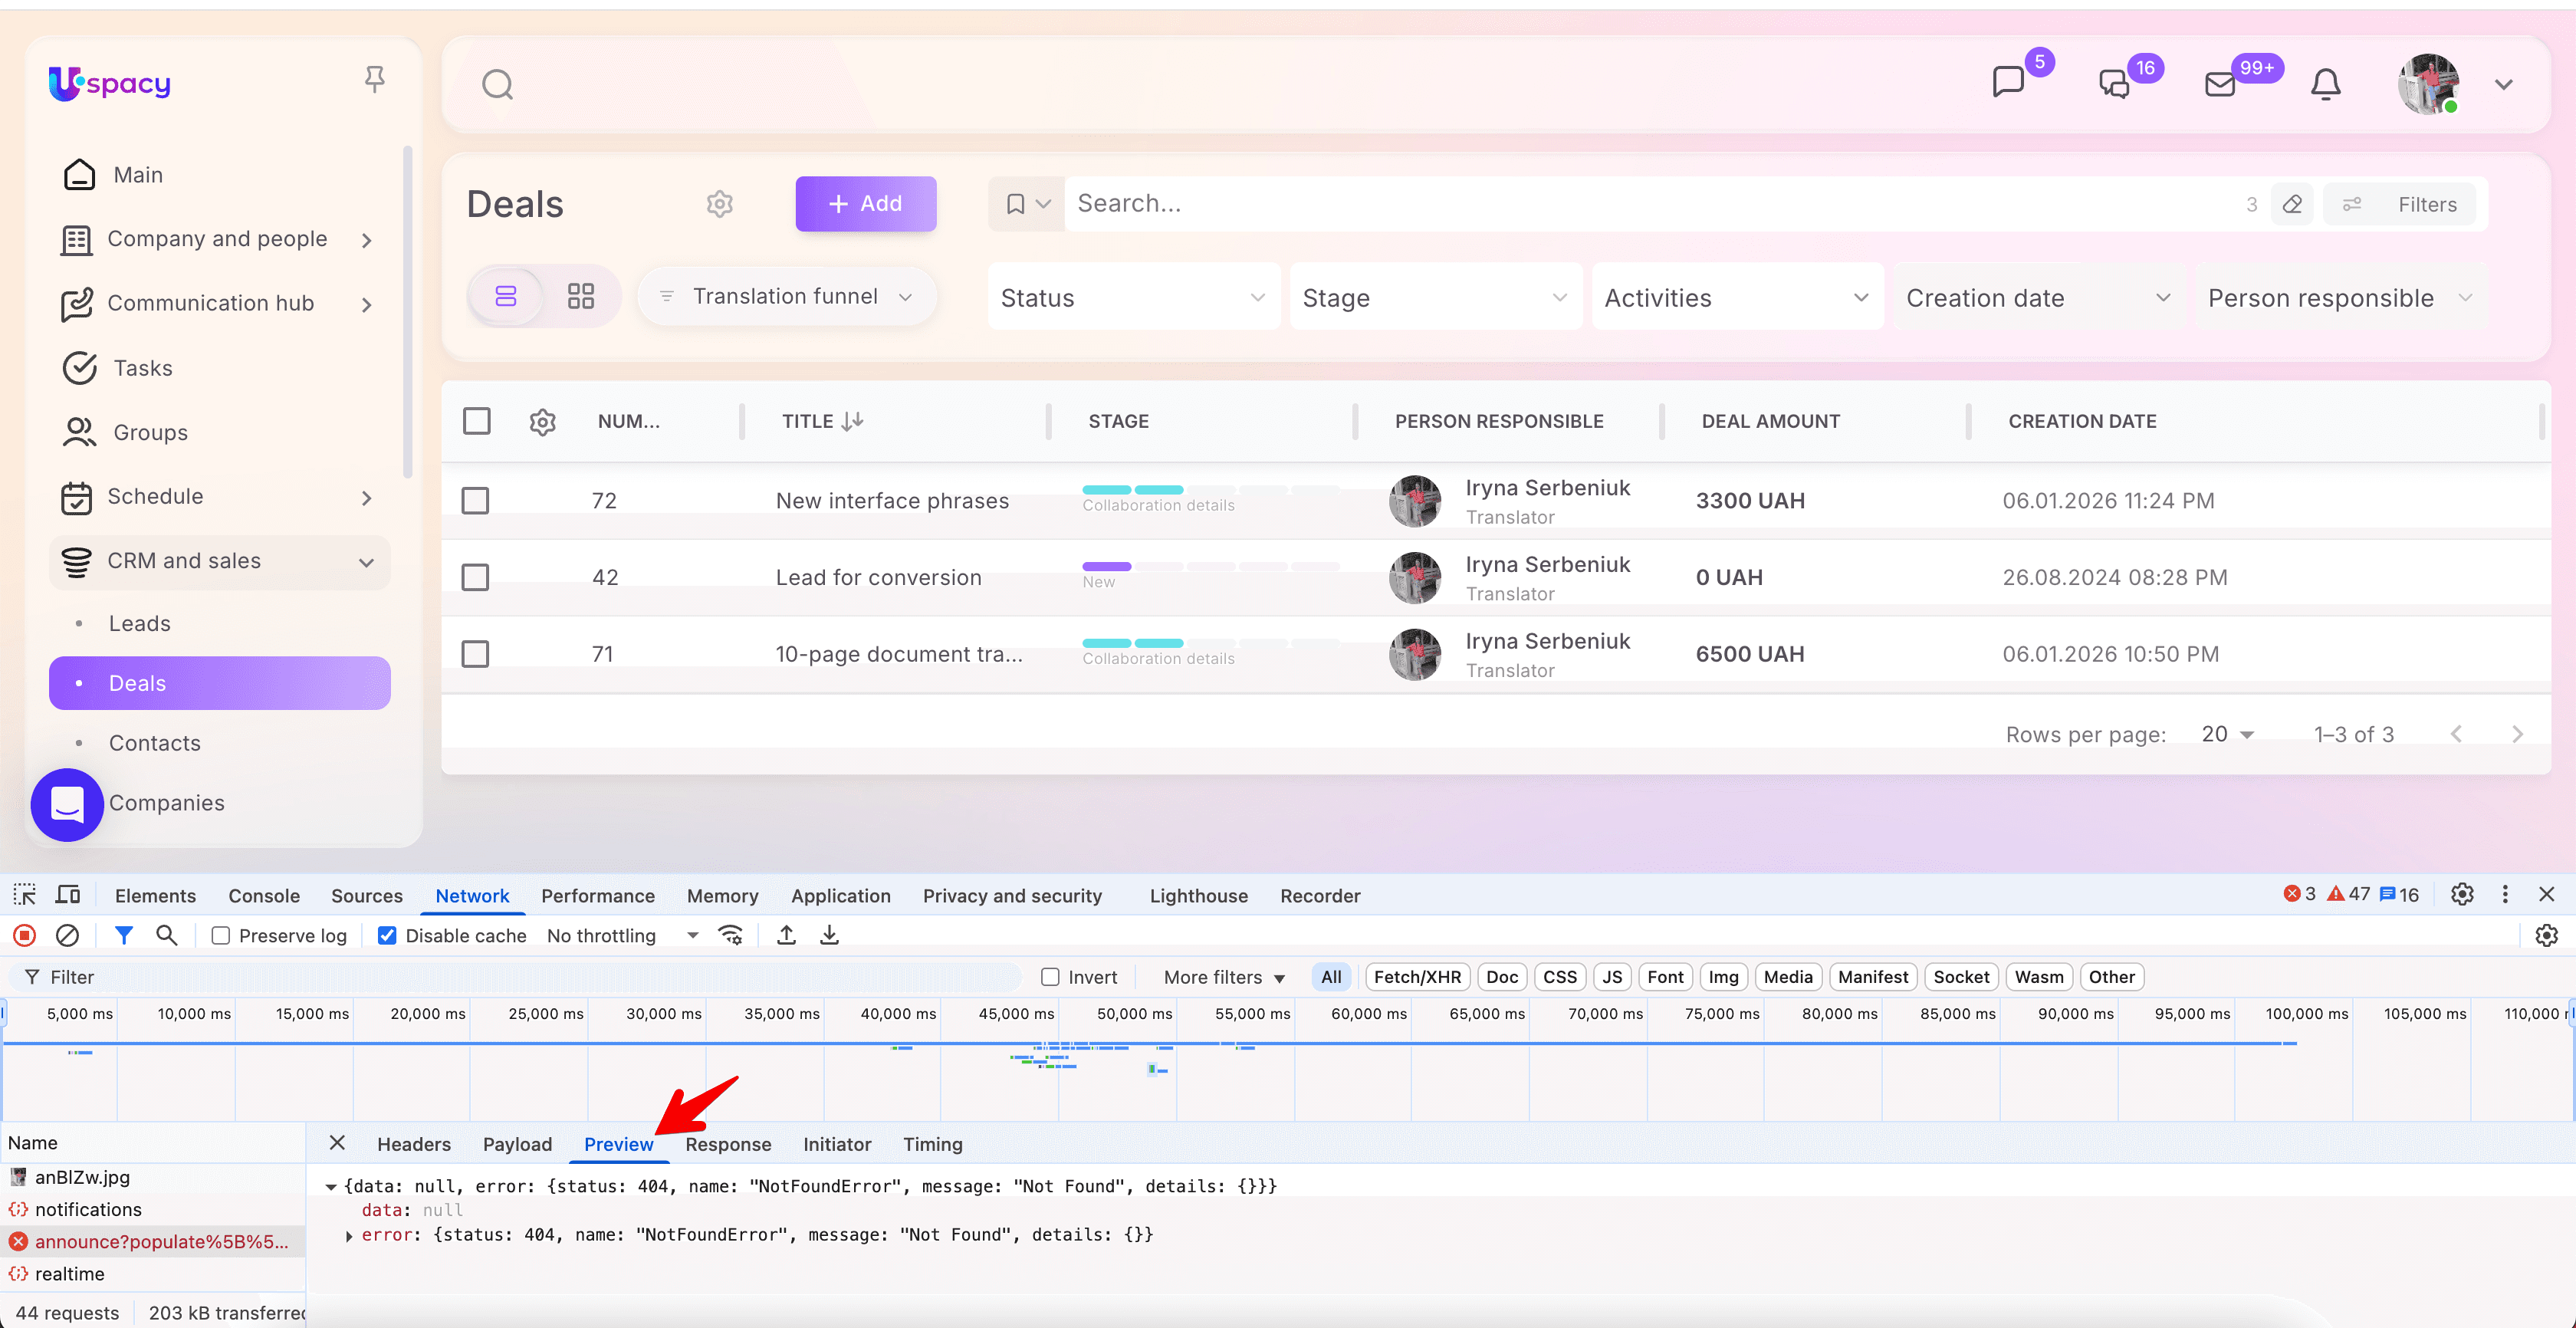Viewport: 2576px width, 1328px height.
Task: Click the clear network log icon
Action: coord(67,935)
